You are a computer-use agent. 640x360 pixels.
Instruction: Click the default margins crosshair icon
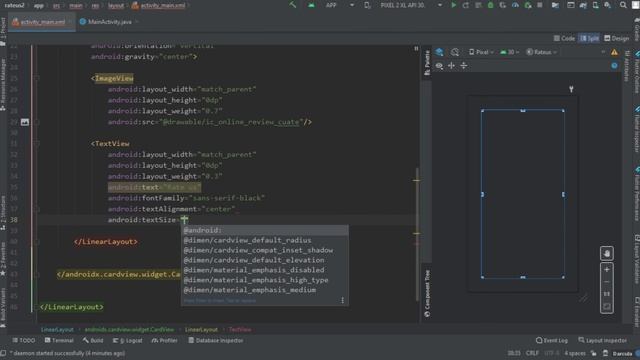[451, 66]
